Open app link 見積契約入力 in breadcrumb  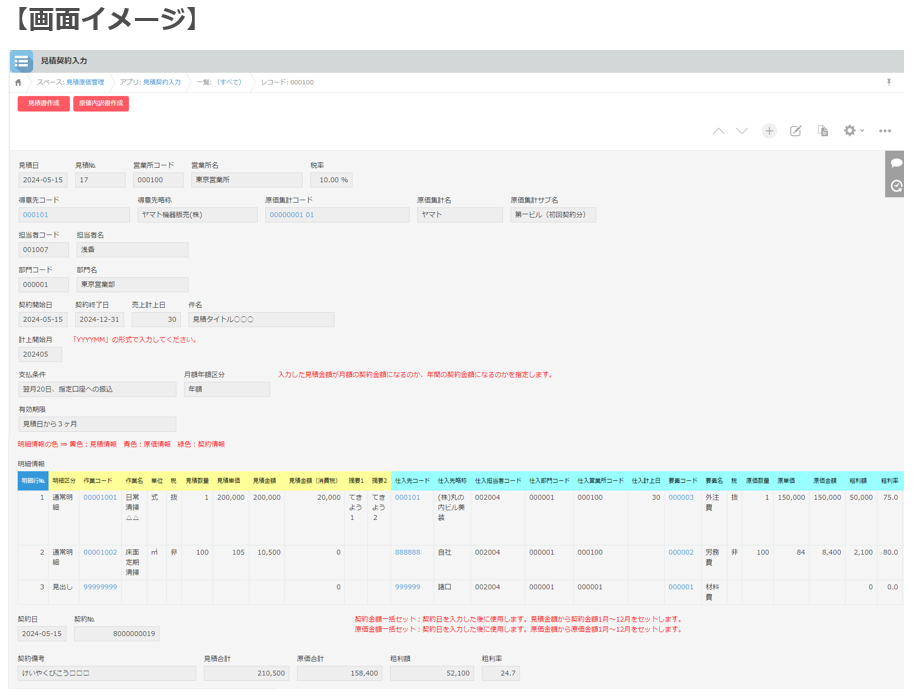tap(162, 83)
